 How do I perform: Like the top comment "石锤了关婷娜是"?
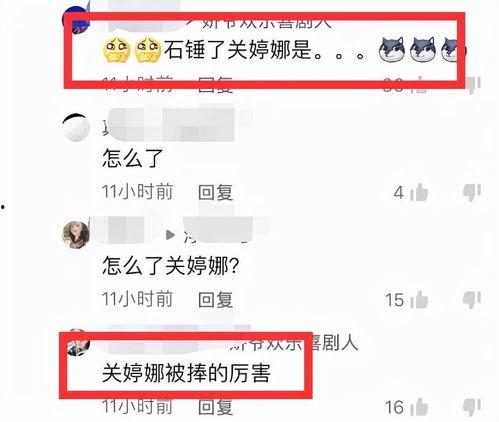(419, 85)
